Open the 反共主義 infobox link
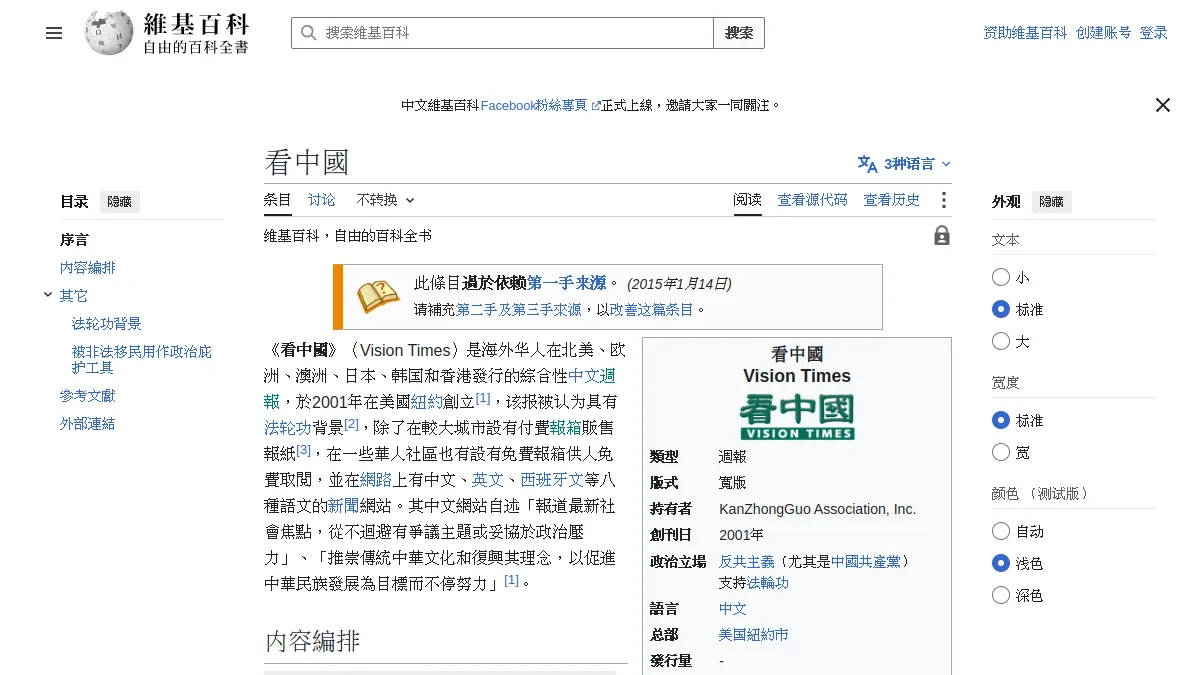 coord(747,562)
